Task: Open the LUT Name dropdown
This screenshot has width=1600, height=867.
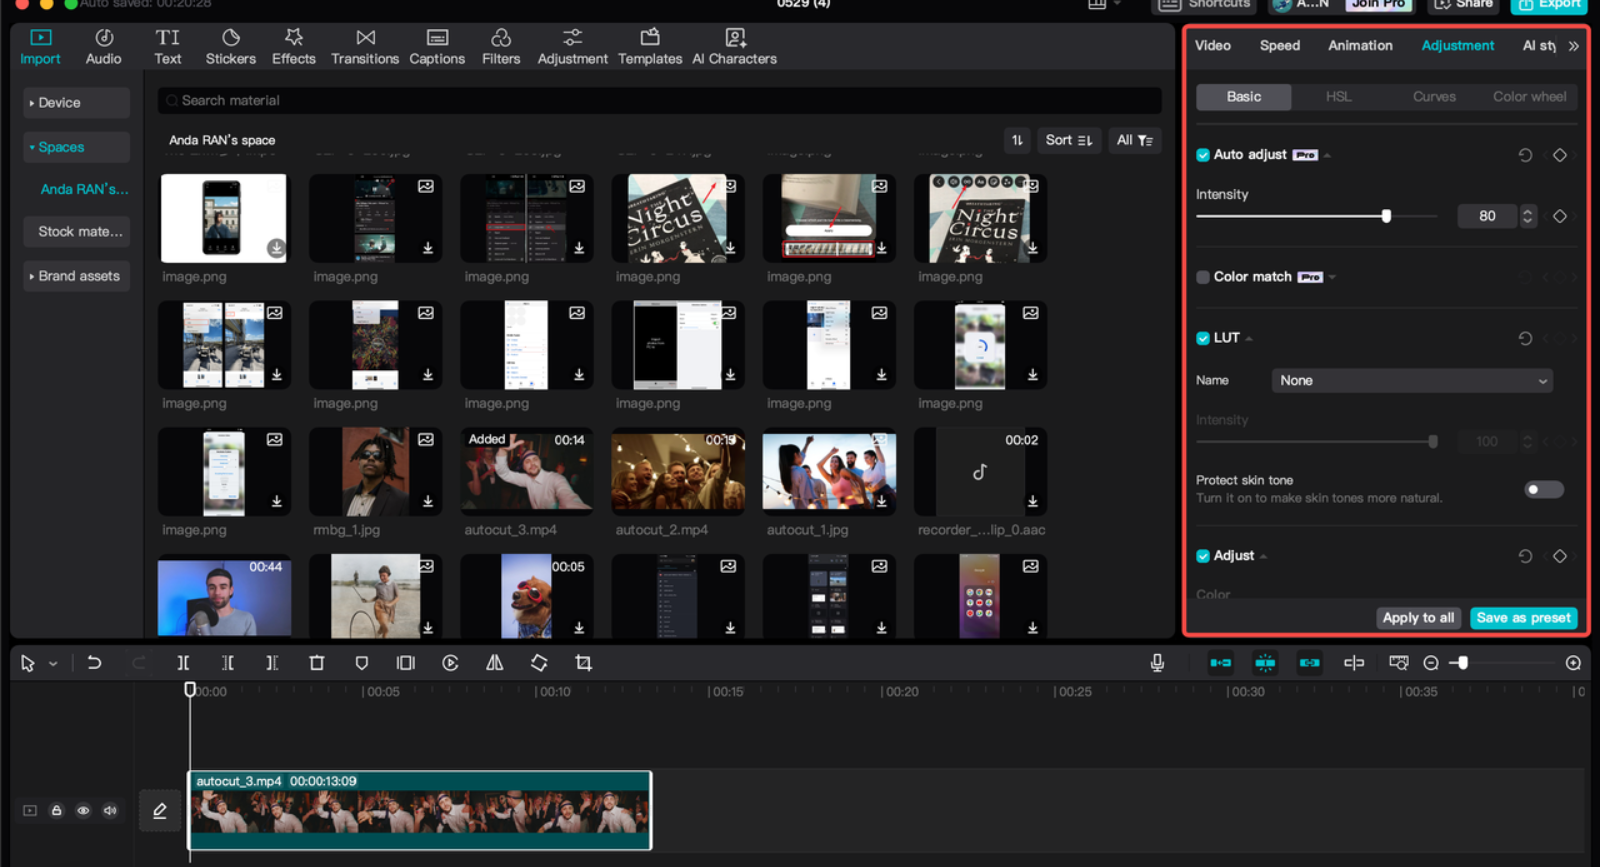Action: (x=1411, y=381)
